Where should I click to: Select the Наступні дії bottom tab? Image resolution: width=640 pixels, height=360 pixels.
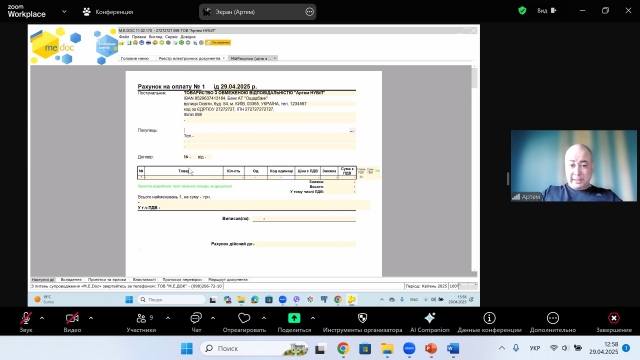click(43, 280)
